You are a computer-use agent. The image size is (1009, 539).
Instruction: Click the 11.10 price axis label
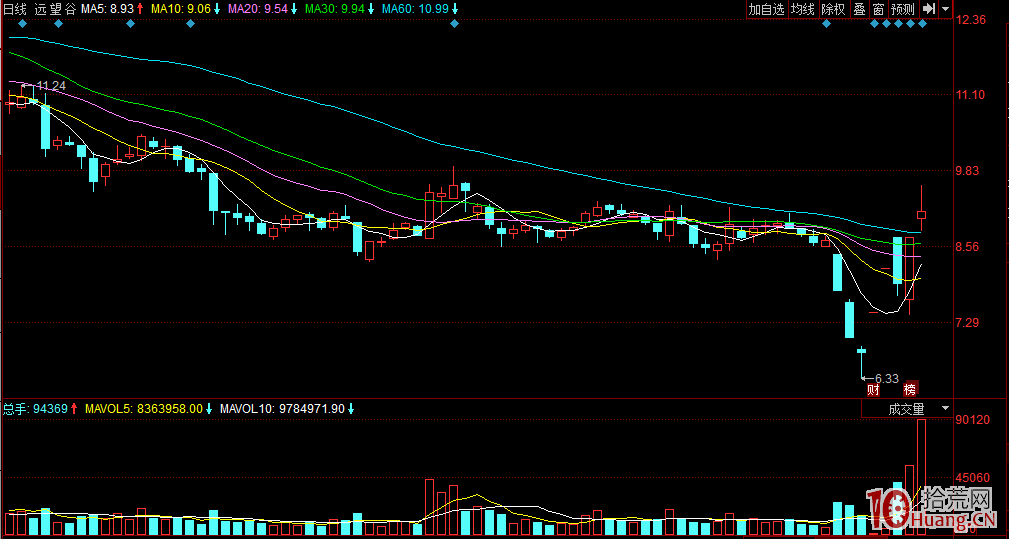(x=971, y=95)
